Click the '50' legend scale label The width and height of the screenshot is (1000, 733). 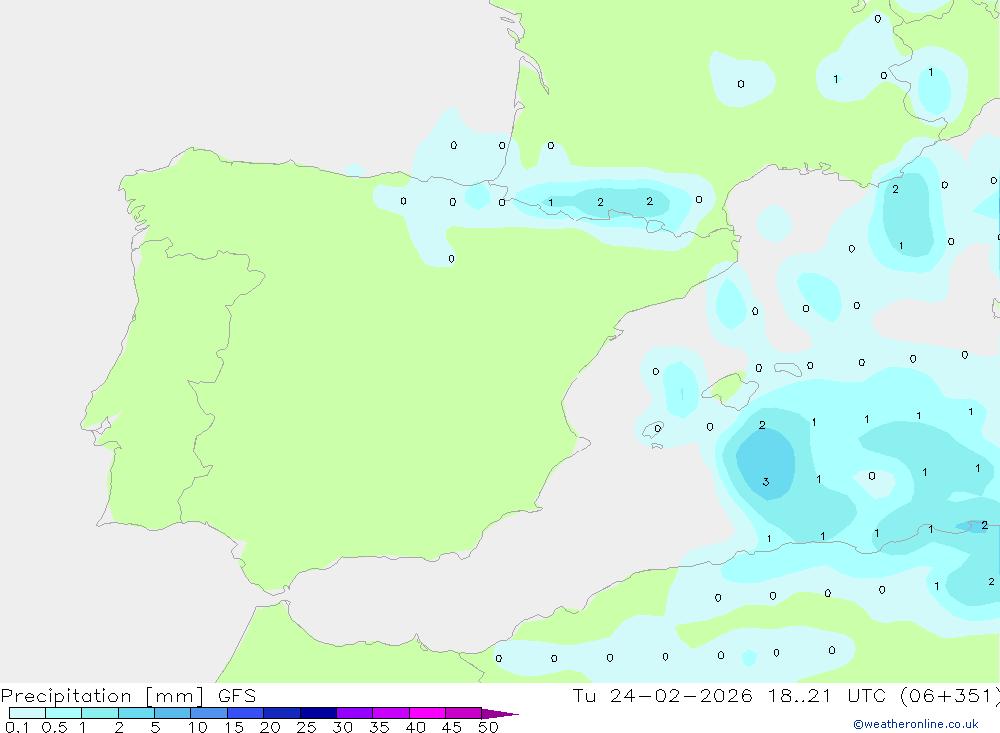488,727
